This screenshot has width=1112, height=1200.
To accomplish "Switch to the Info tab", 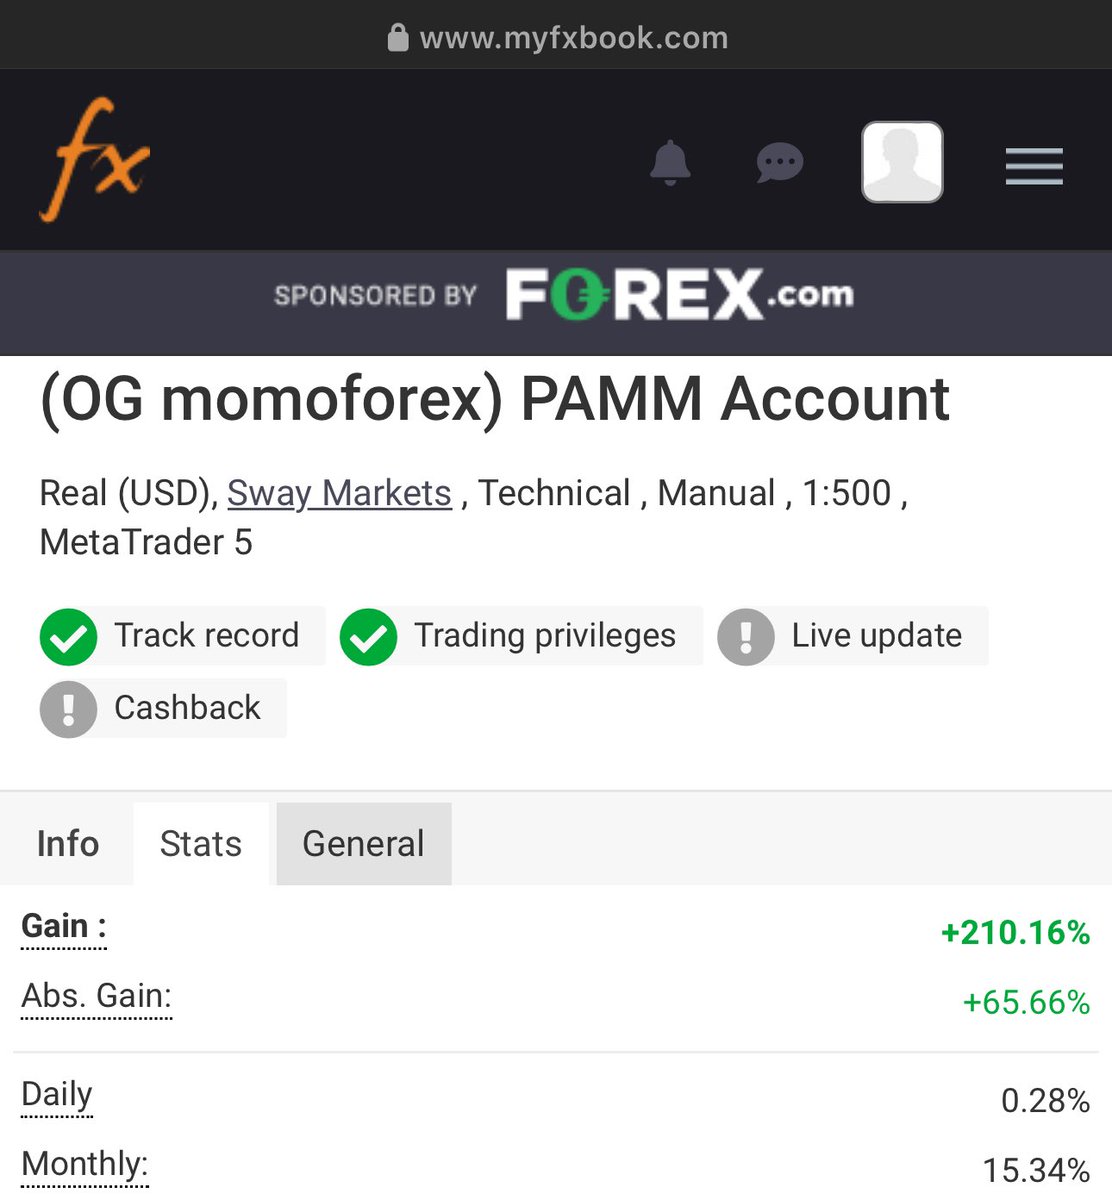I will coord(68,844).
